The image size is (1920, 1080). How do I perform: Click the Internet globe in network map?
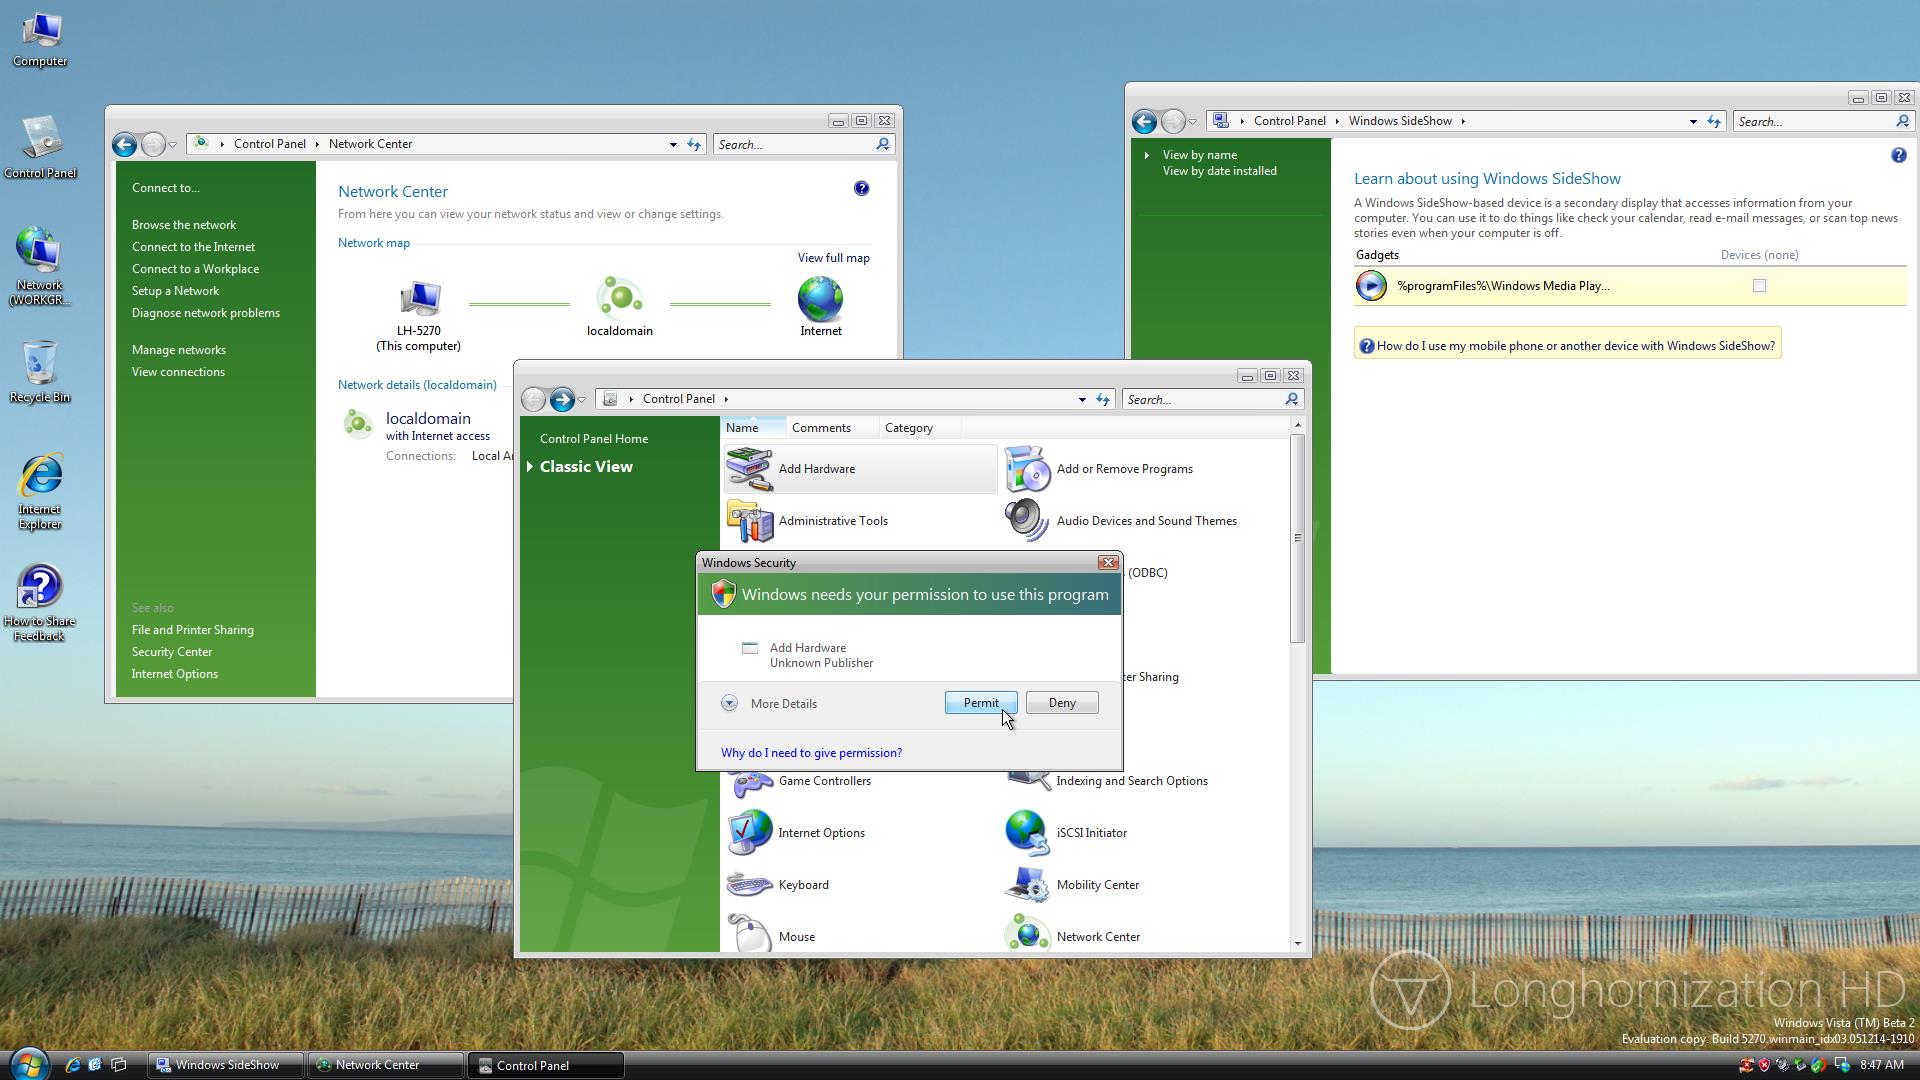tap(820, 299)
